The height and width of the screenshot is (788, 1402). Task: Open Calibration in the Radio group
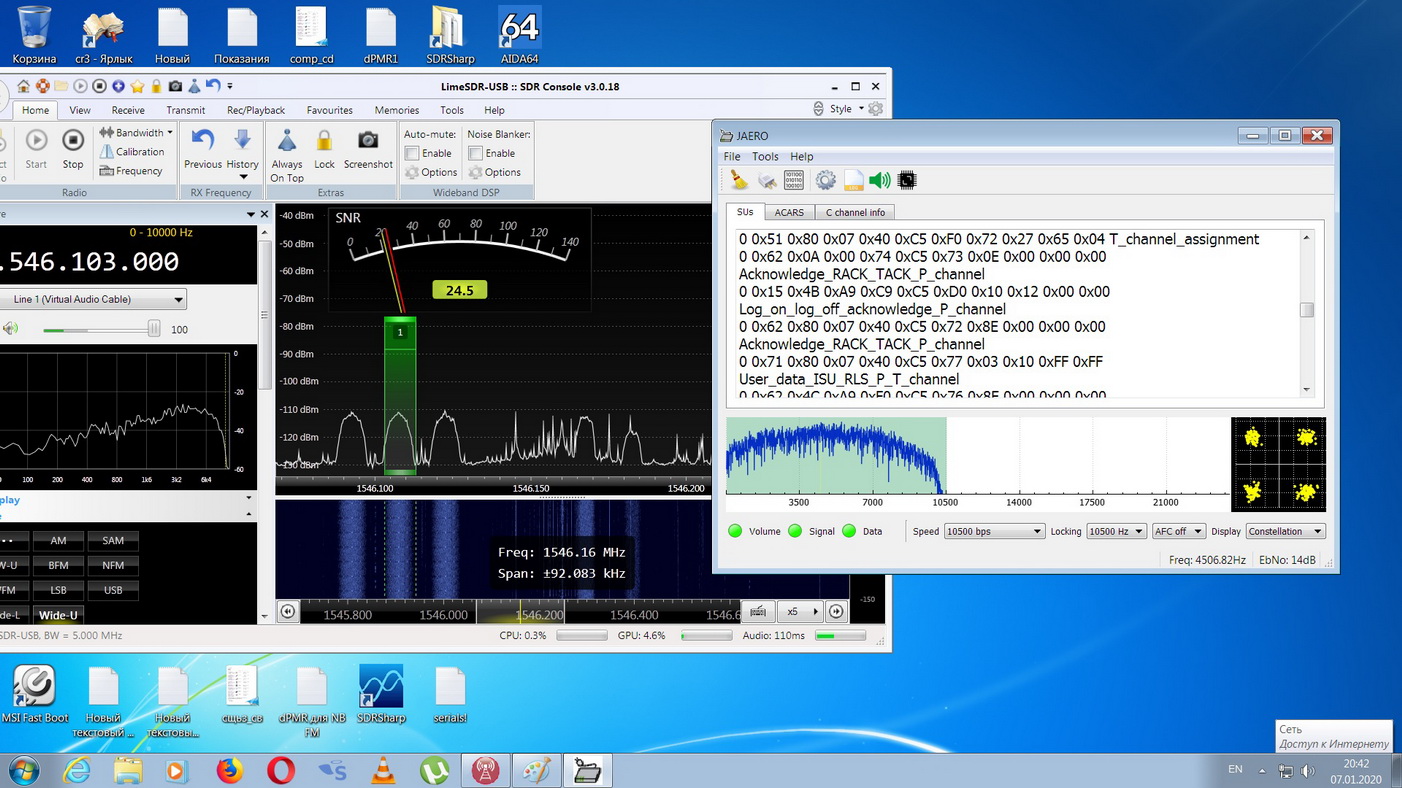132,152
